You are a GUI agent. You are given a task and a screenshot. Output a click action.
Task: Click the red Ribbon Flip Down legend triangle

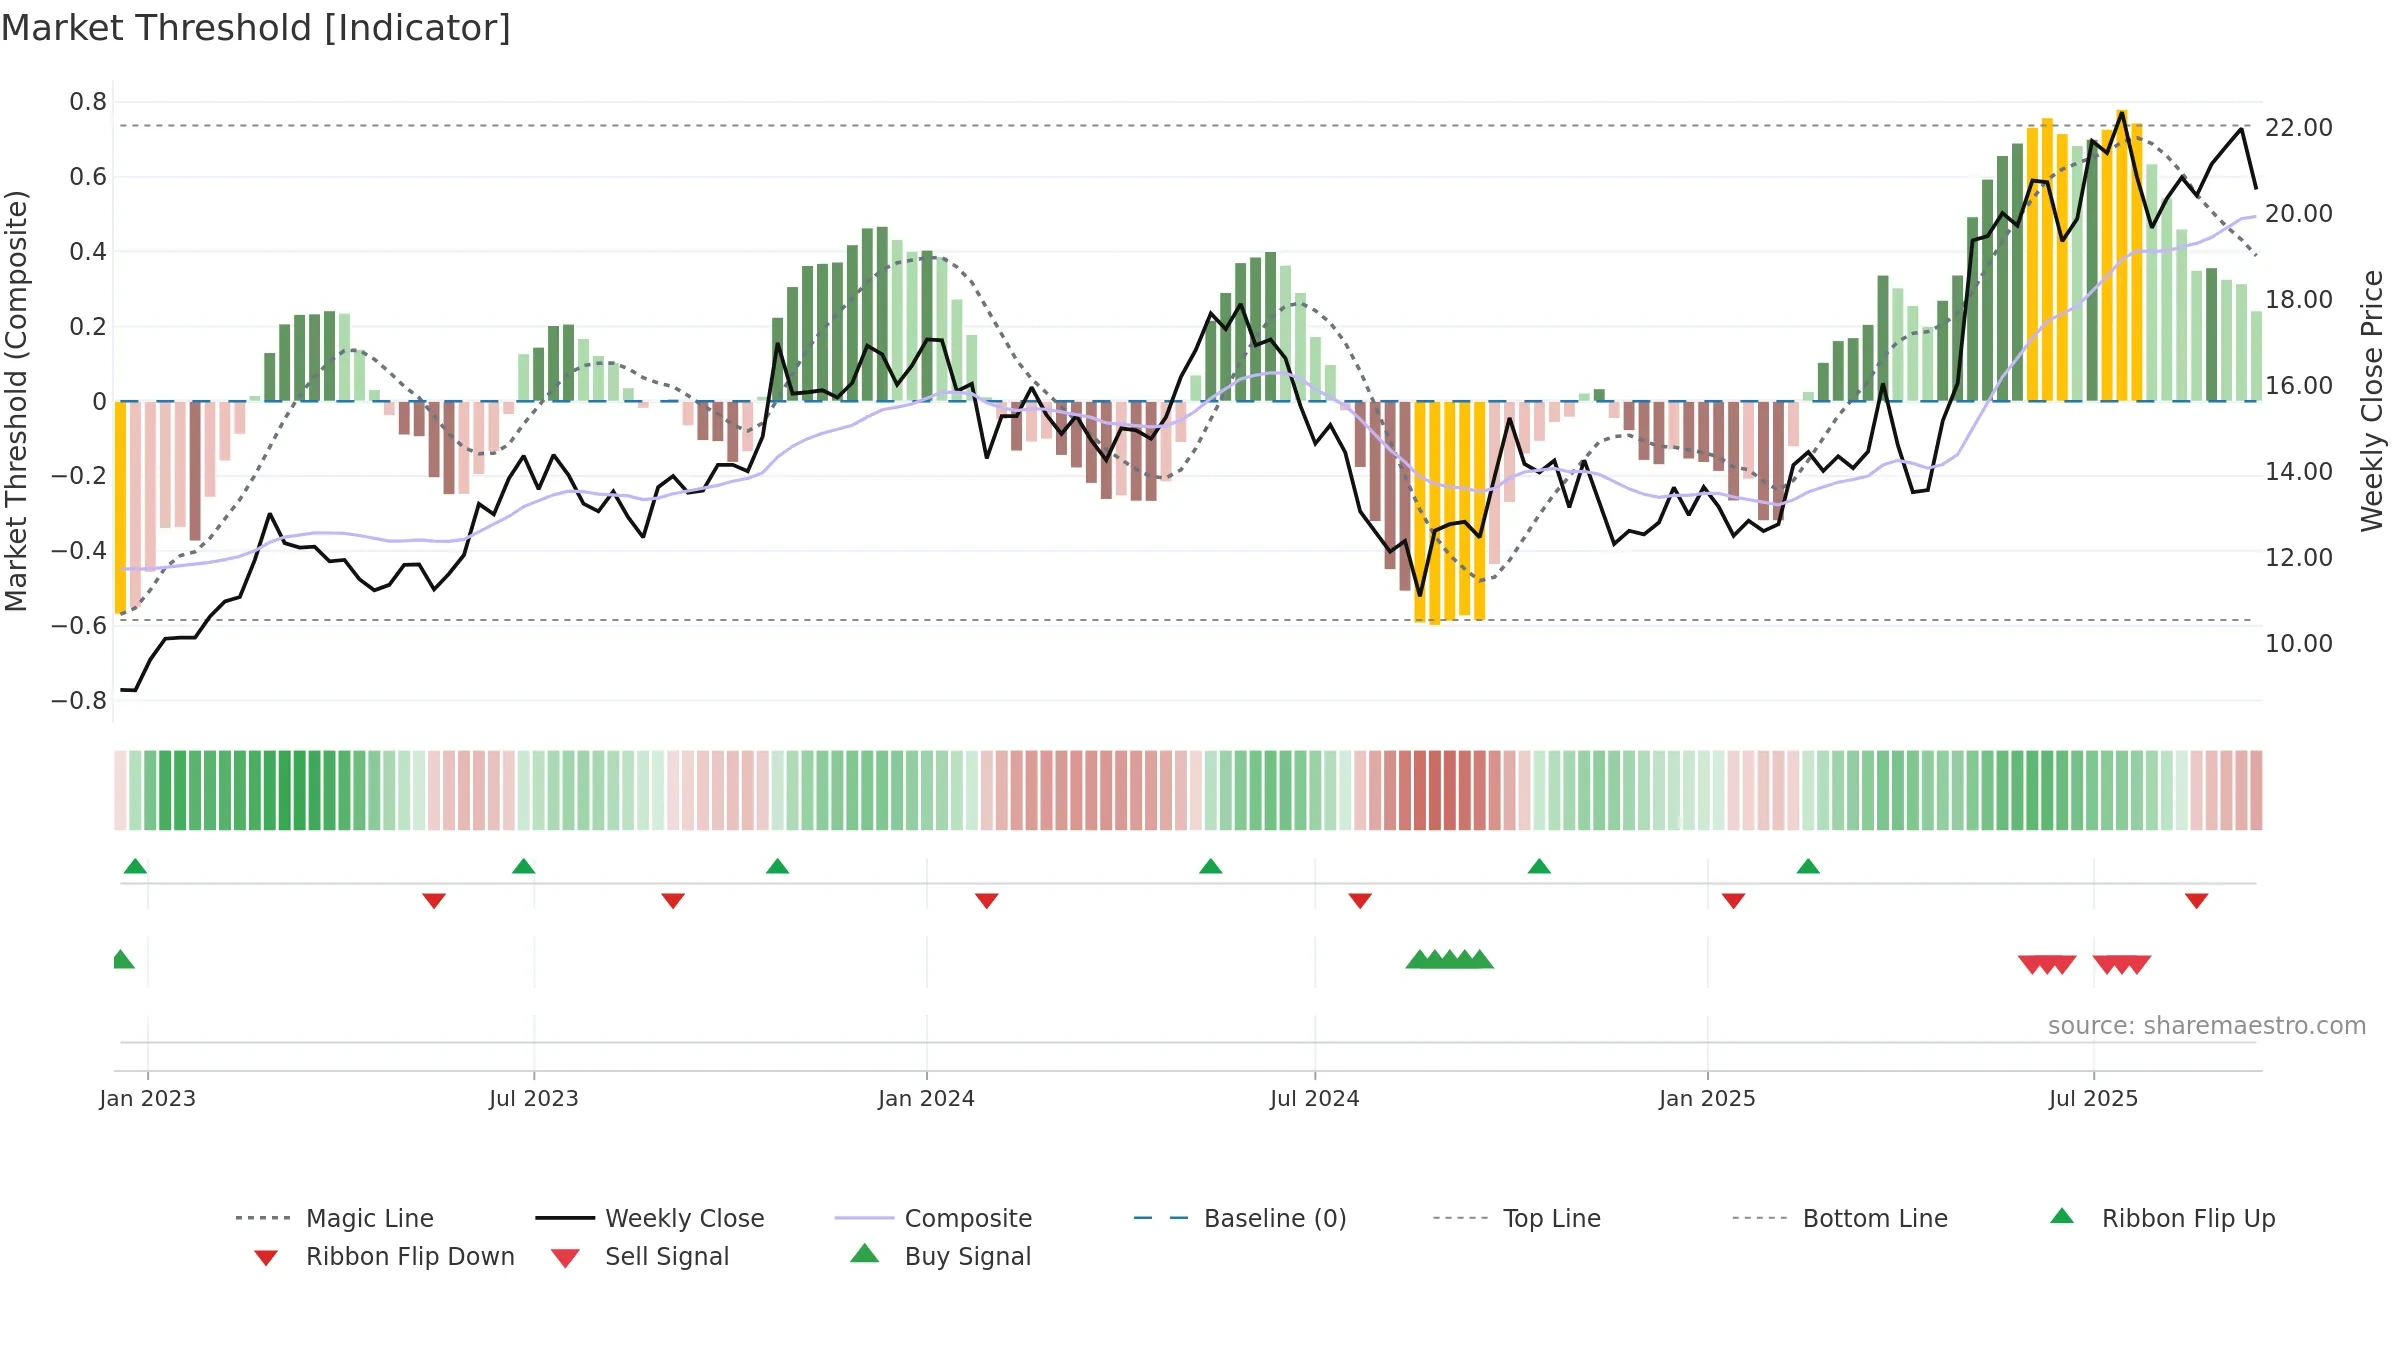tap(266, 1258)
